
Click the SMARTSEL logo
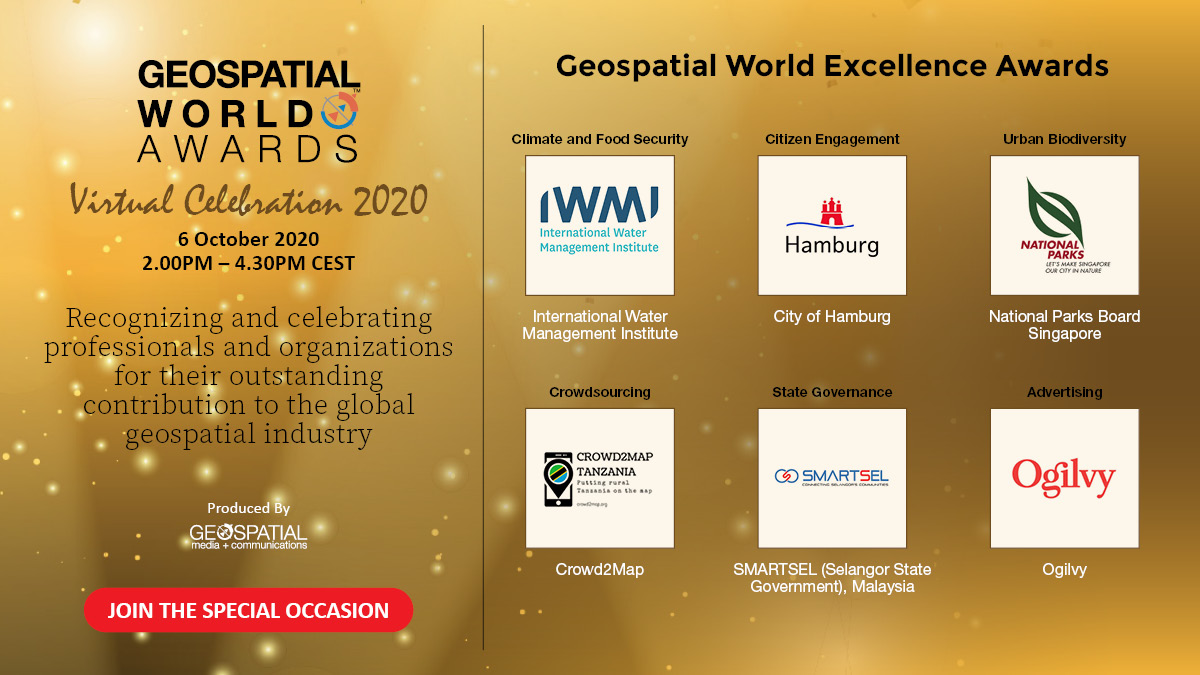click(x=832, y=478)
